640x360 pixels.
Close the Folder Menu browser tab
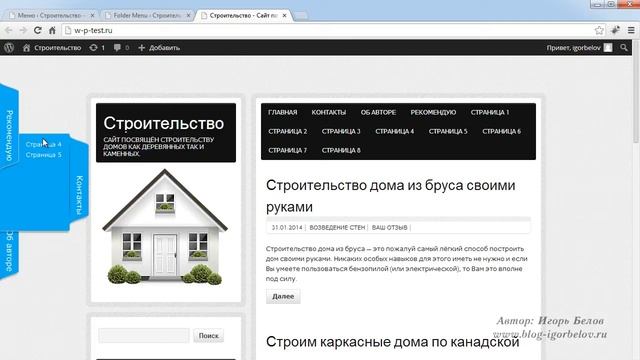189,16
